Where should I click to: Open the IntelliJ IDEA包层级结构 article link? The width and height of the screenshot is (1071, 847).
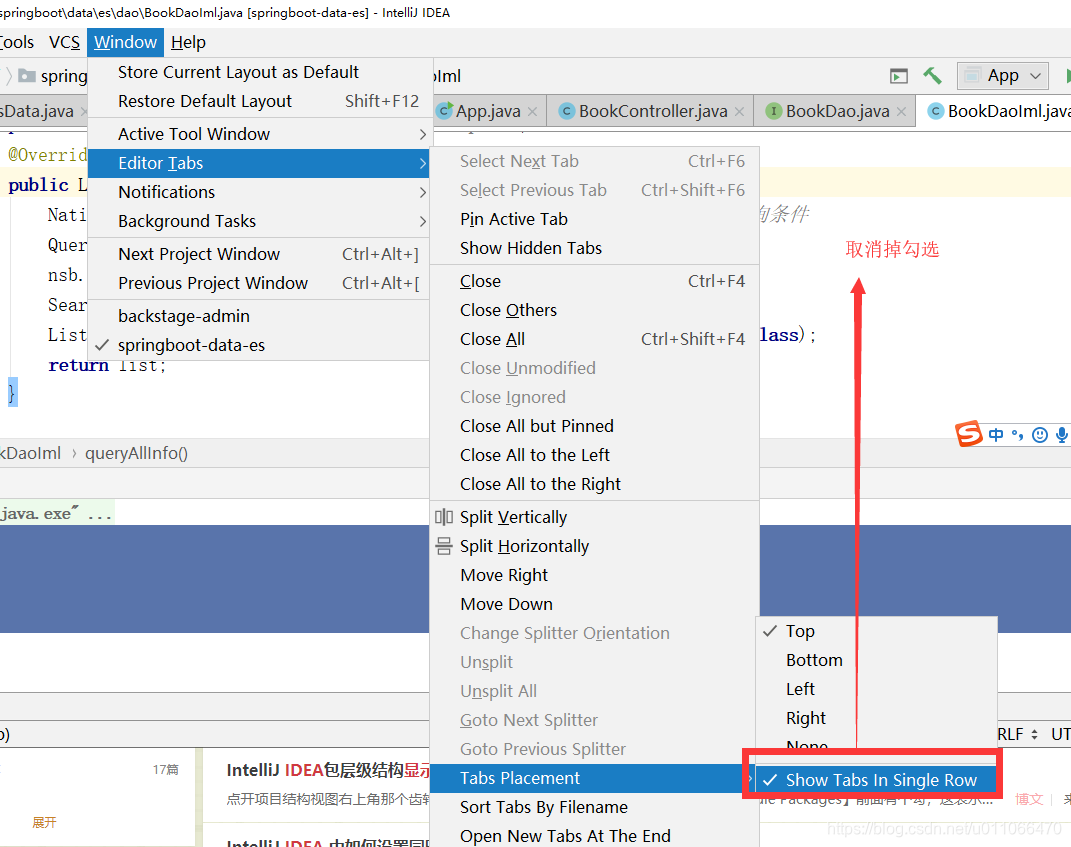[x=328, y=770]
